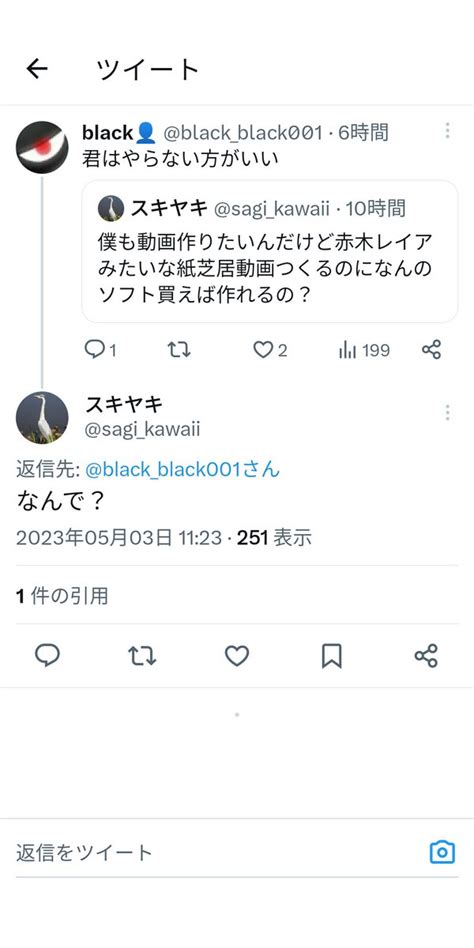Open three-dot menu on black's tweet
This screenshot has height=948, width=474.
pyautogui.click(x=447, y=131)
